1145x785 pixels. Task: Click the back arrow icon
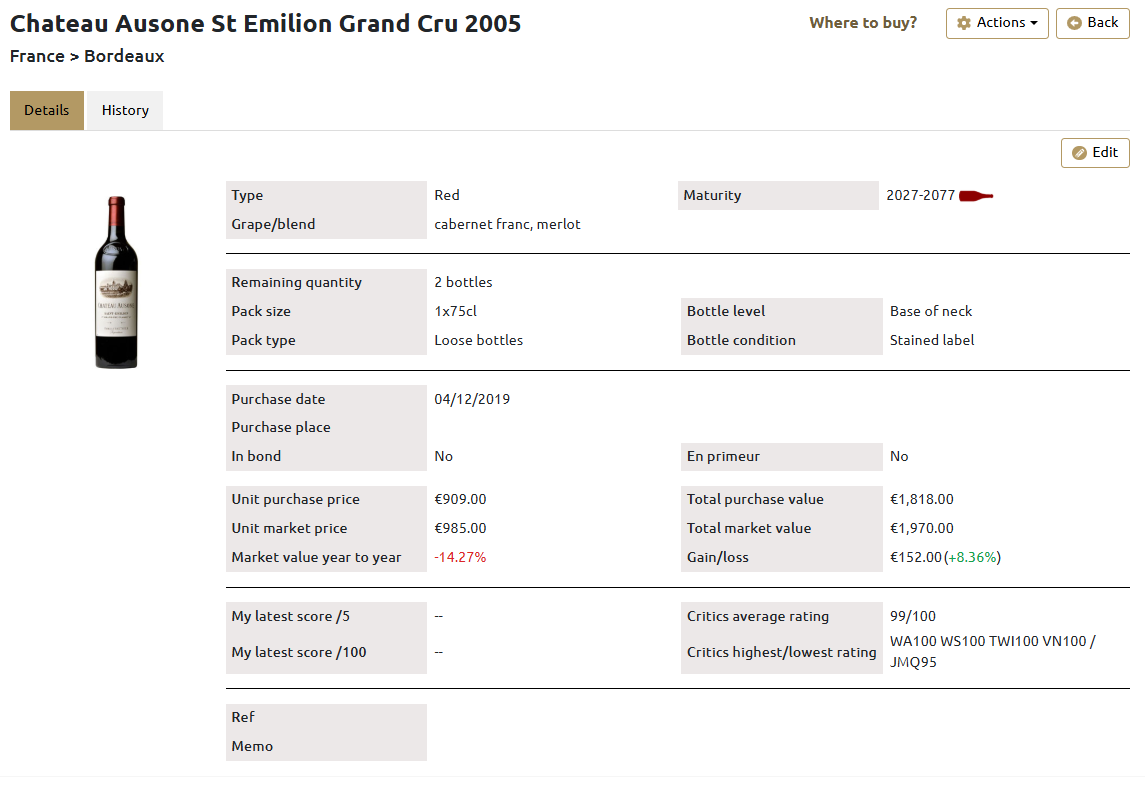click(x=1074, y=23)
